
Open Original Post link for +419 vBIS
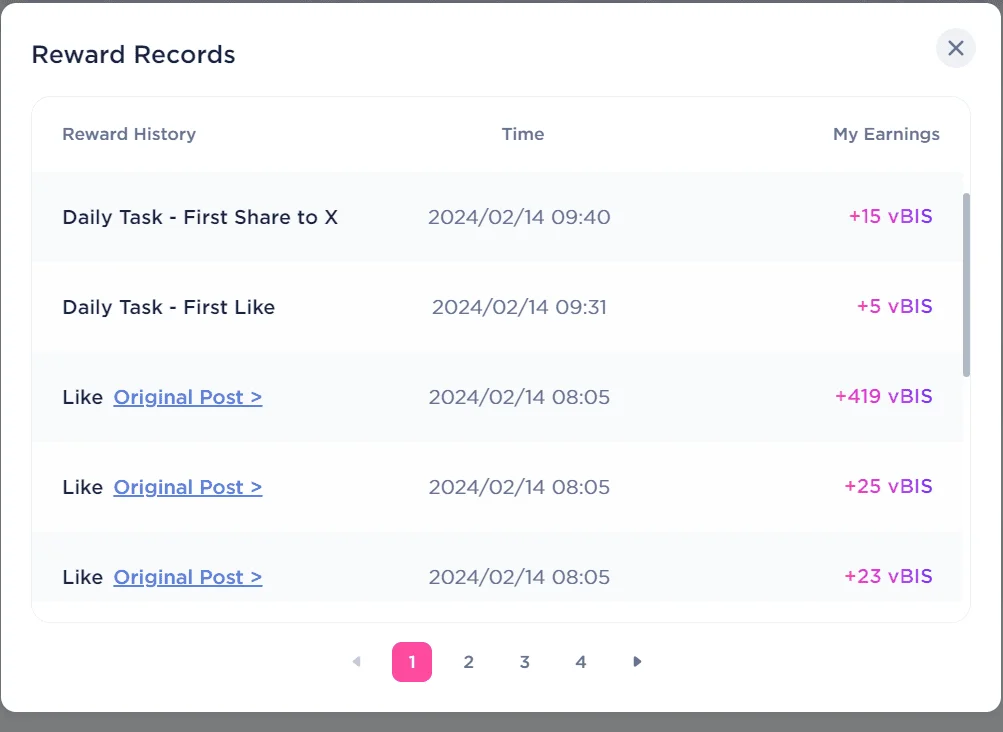tap(188, 397)
